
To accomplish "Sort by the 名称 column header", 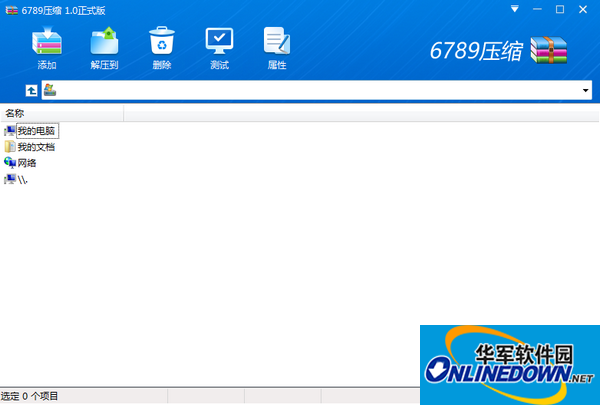I will pos(62,113).
